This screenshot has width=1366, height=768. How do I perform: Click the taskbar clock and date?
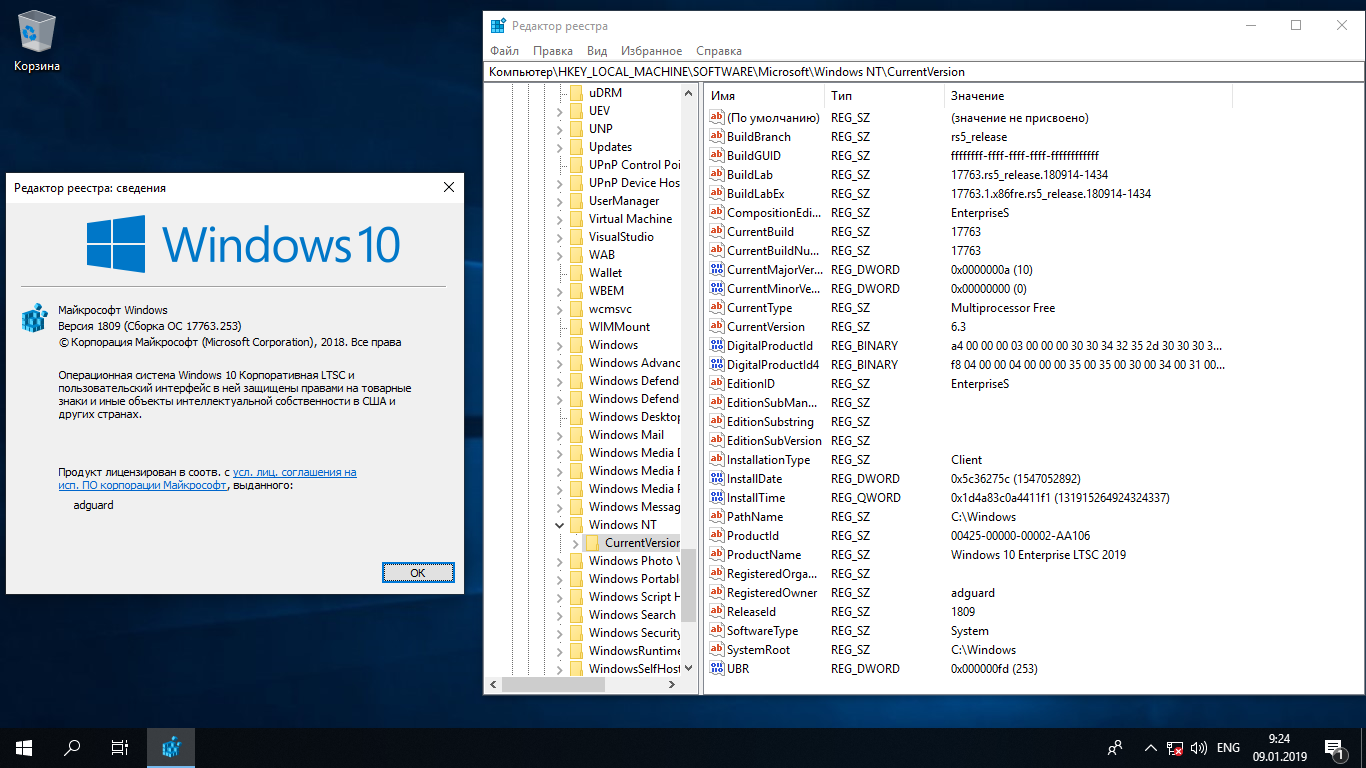[x=1278, y=747]
